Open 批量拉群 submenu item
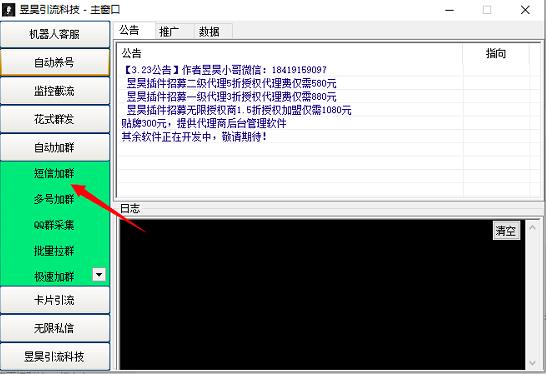The image size is (546, 374). pos(54,251)
